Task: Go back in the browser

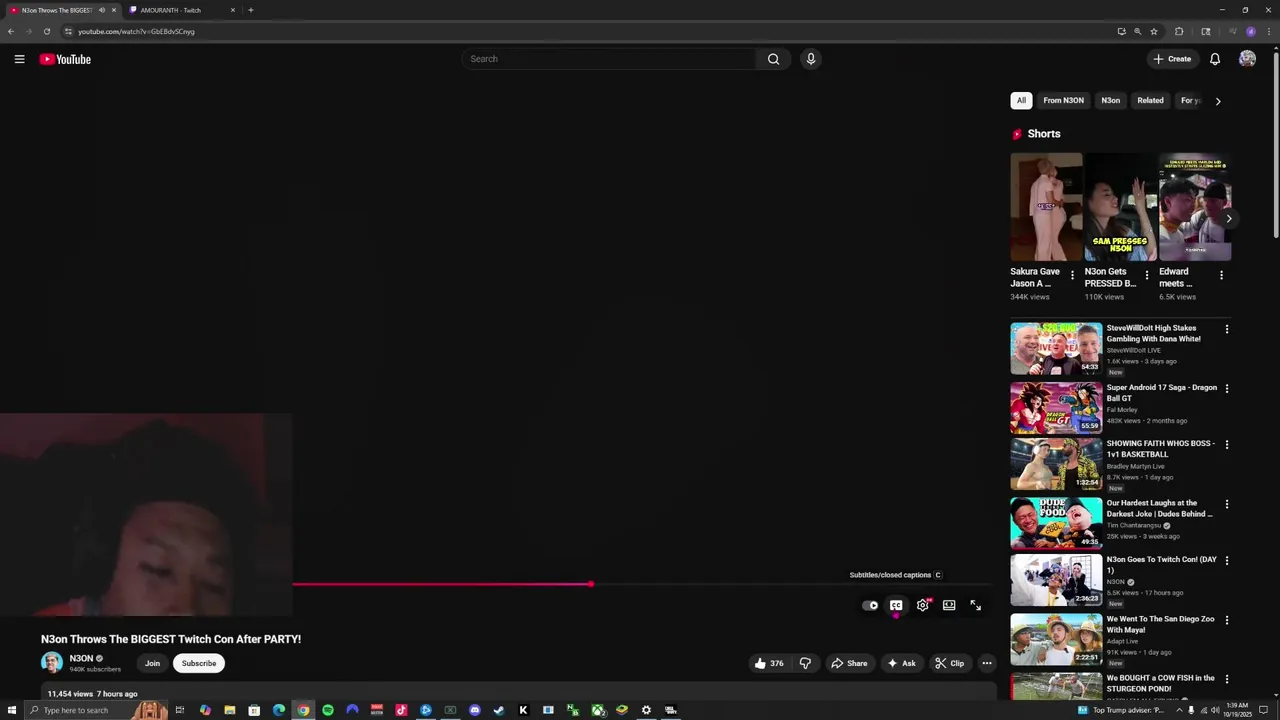Action: [10, 31]
